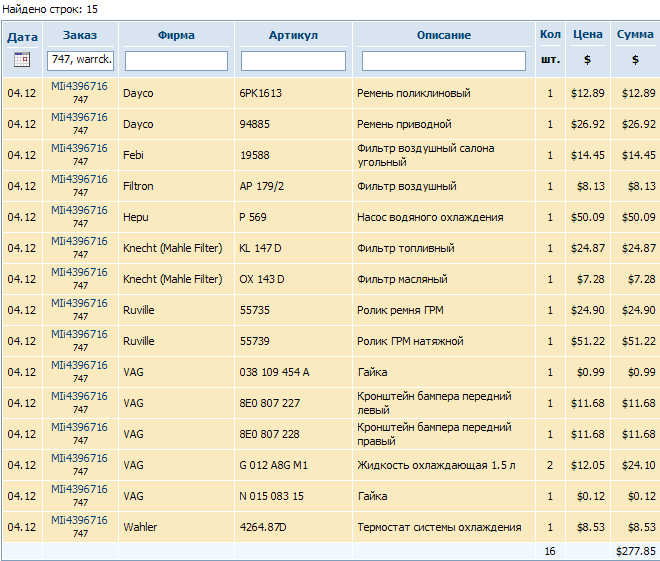Sort table by Заказ column header
Viewport: 660px width, 561px height.
[80, 35]
